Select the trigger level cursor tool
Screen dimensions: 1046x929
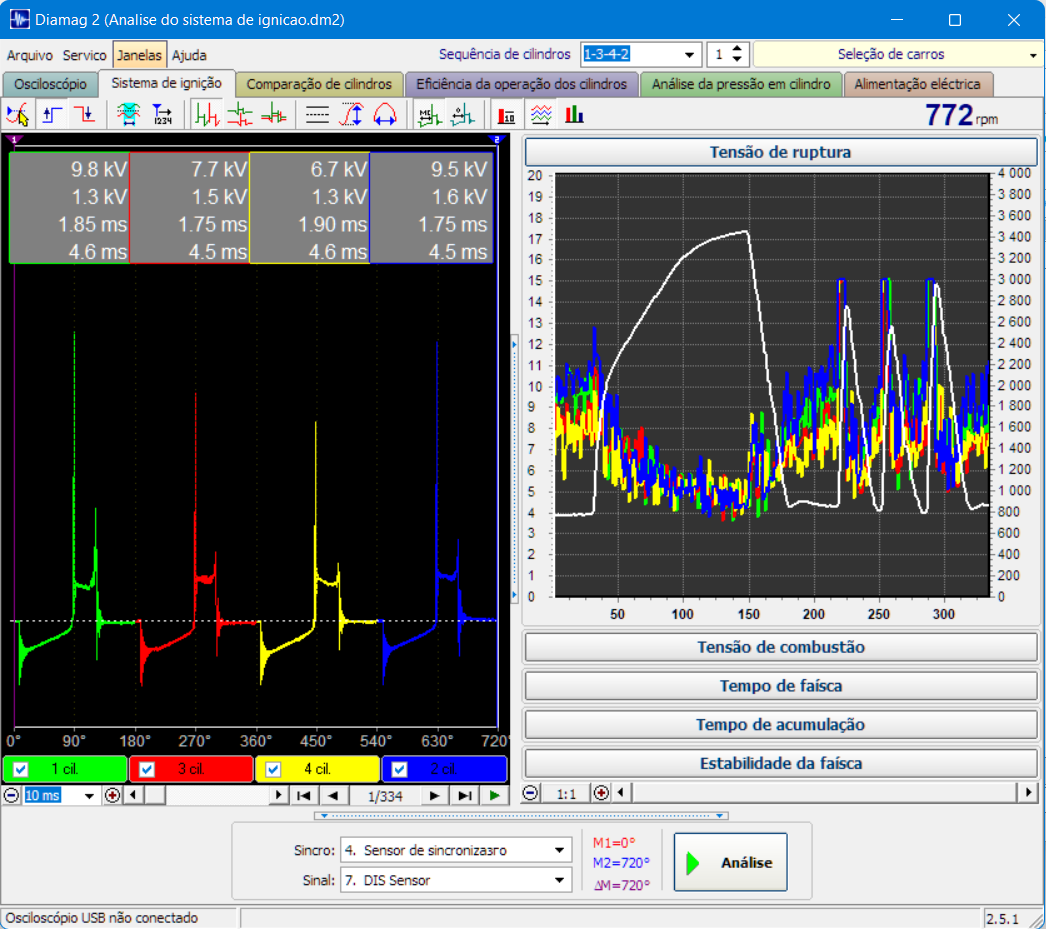18,115
